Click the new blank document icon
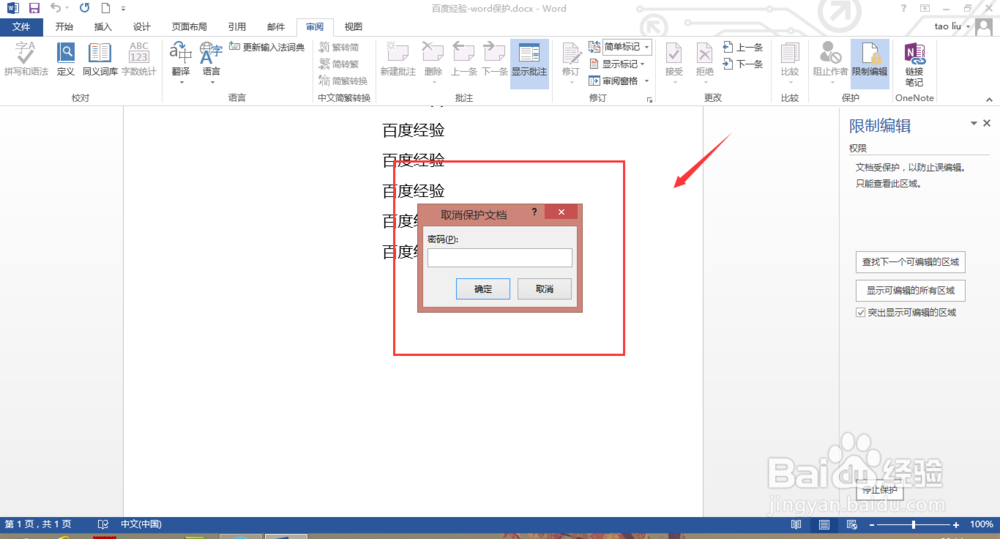Image resolution: width=1000 pixels, height=539 pixels. point(105,8)
